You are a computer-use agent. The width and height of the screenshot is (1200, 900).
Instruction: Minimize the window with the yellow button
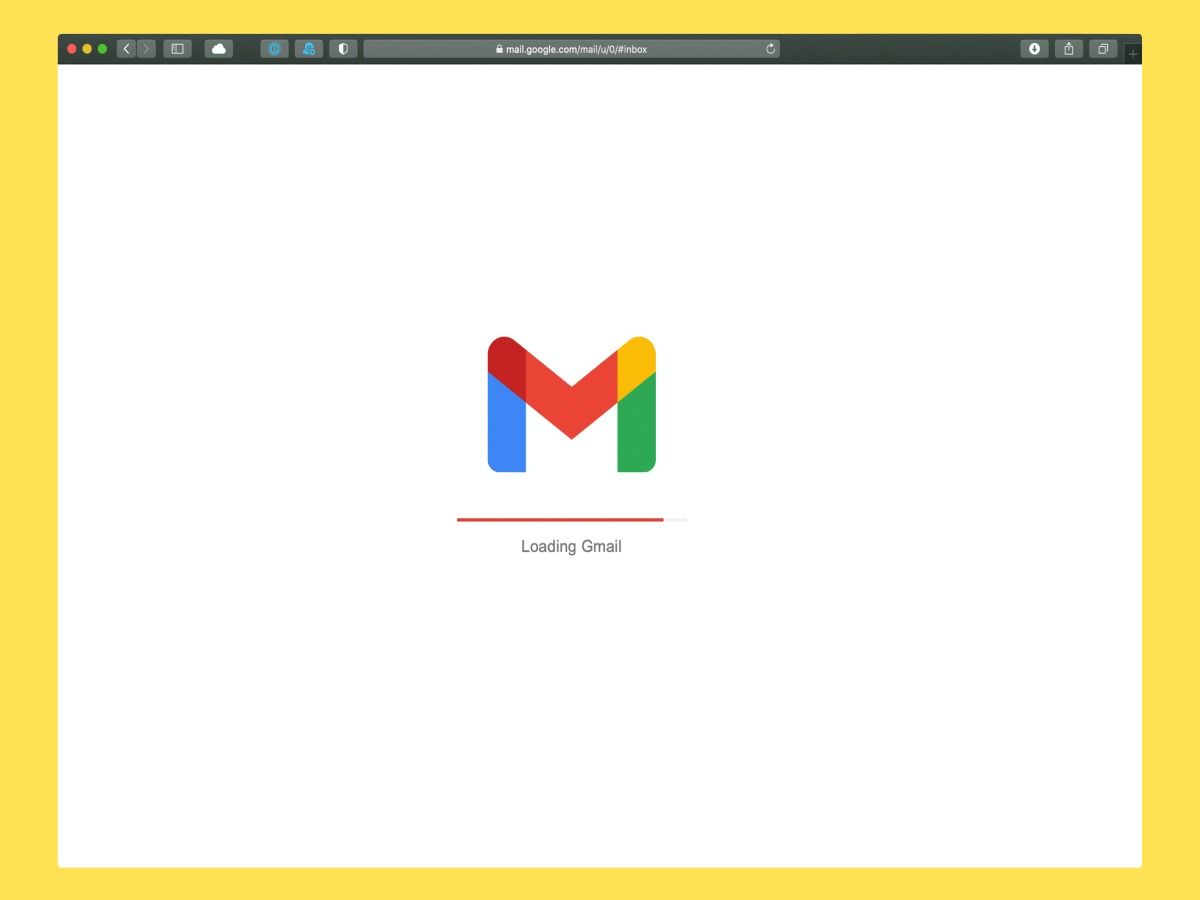(87, 49)
